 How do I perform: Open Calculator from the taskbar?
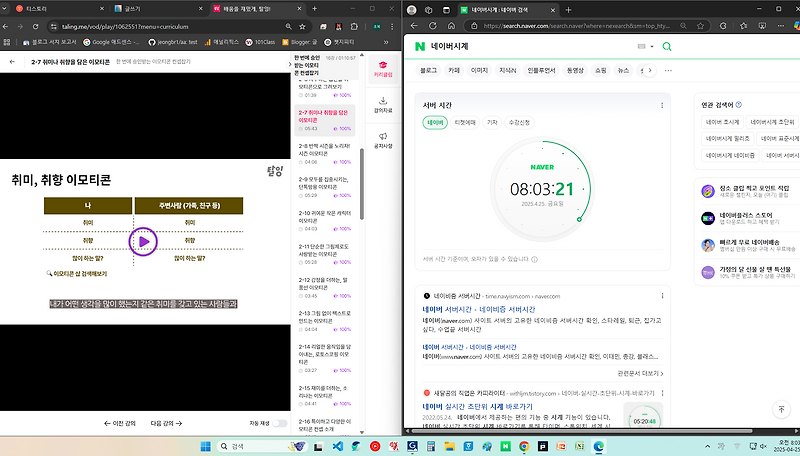[x=431, y=446]
